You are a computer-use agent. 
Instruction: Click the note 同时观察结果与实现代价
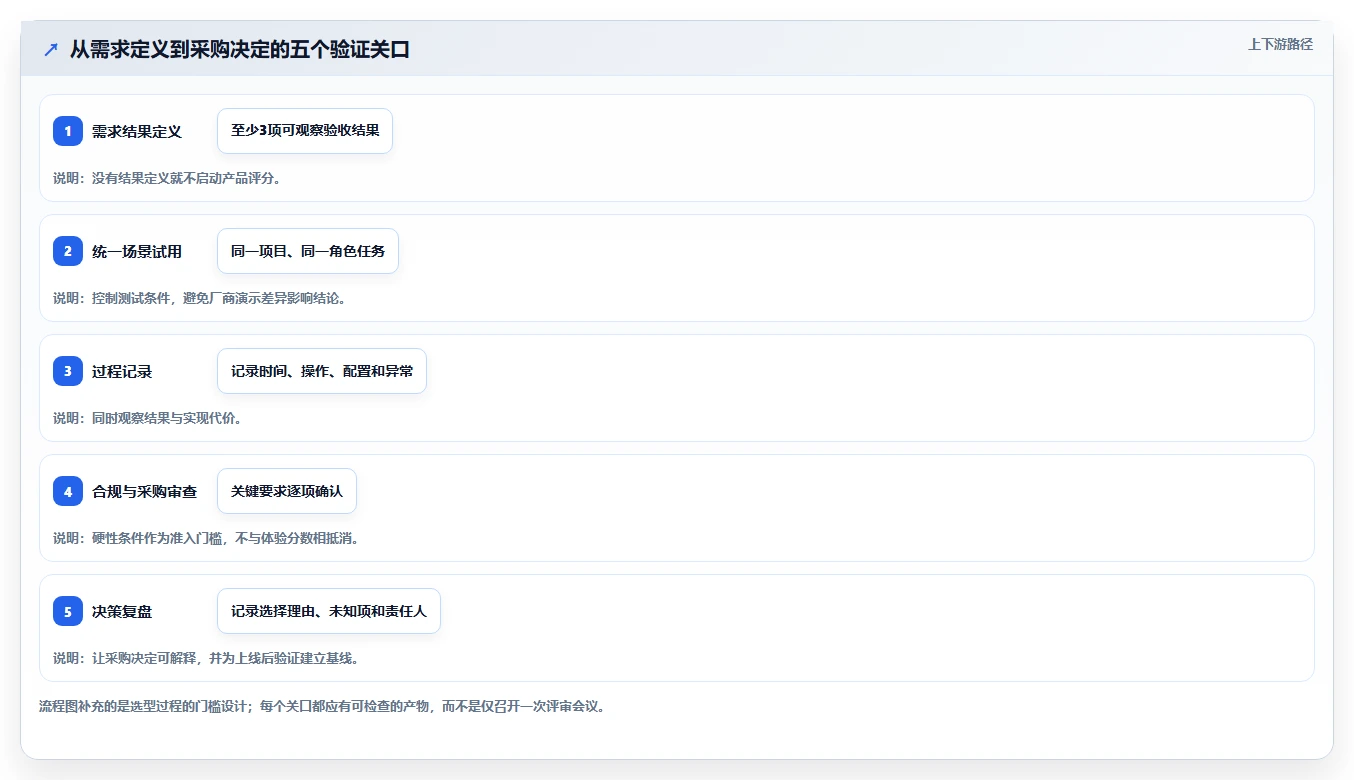(148, 418)
